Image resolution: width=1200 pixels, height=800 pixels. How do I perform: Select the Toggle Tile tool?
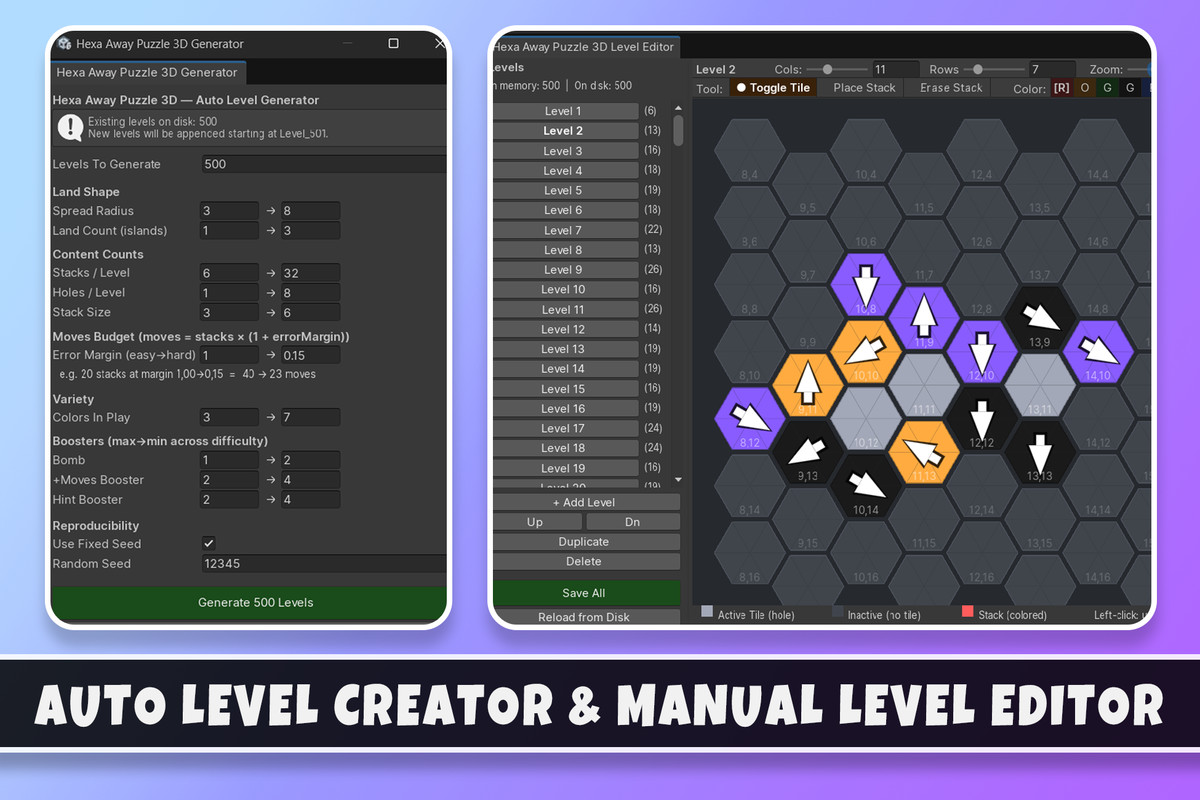(x=773, y=88)
